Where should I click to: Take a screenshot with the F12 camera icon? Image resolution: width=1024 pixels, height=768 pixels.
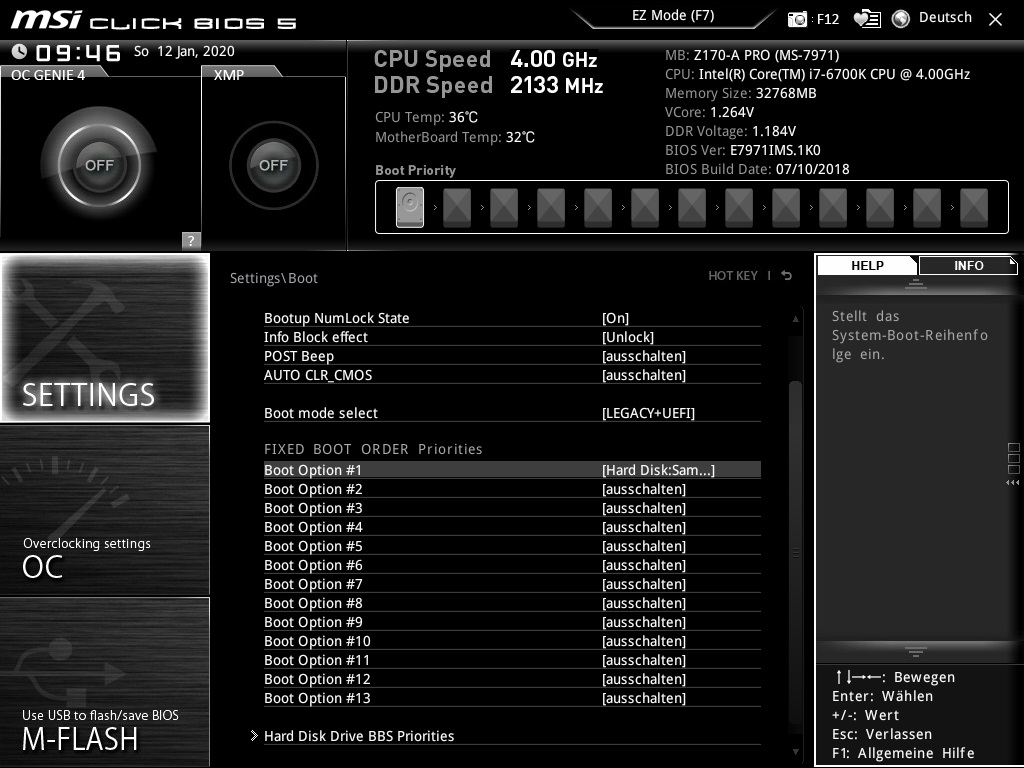tap(797, 19)
